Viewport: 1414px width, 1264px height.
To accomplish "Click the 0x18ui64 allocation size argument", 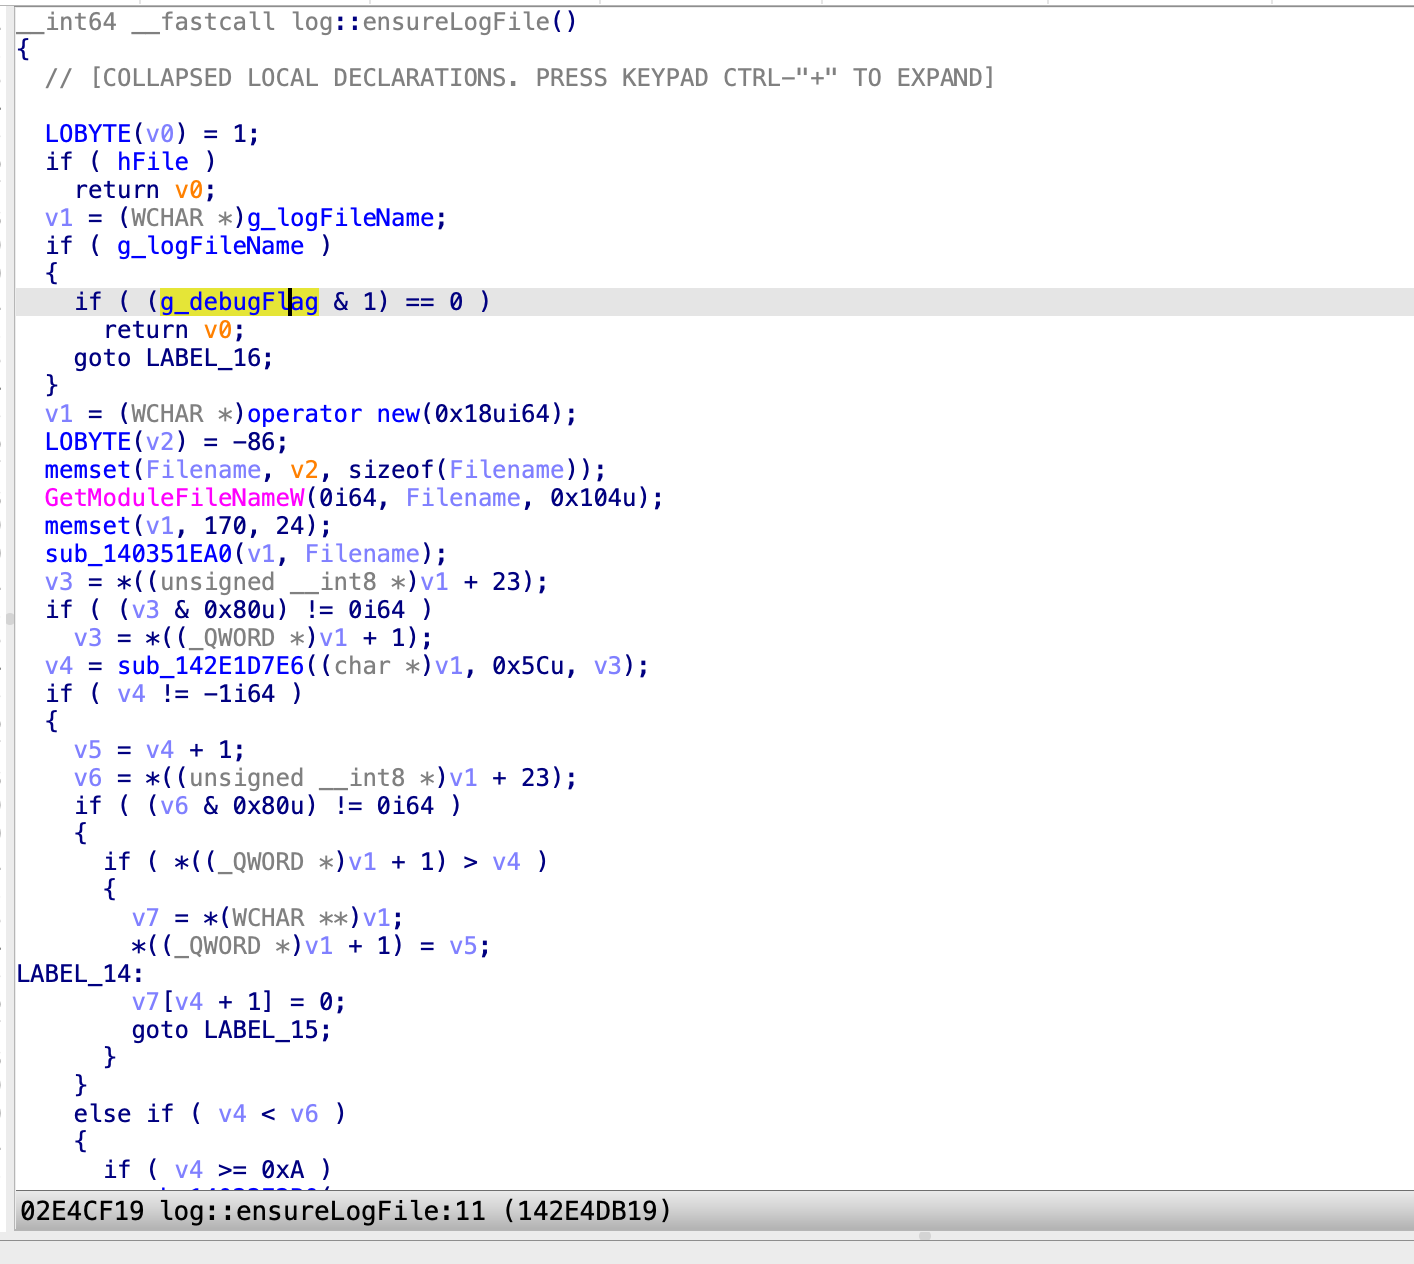I will coord(492,414).
